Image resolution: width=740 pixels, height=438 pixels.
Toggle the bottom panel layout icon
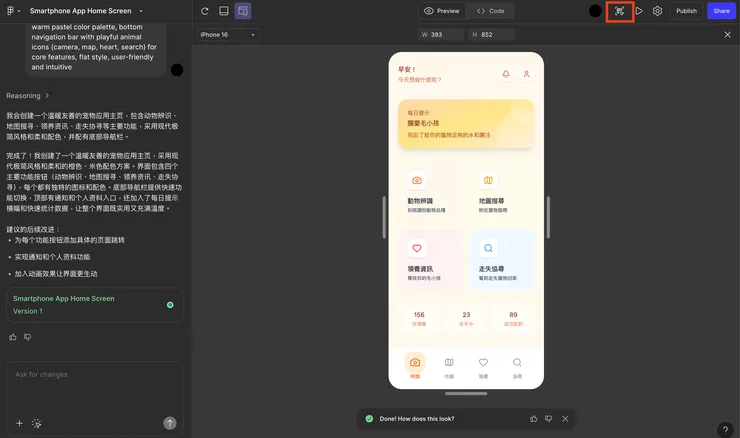pos(224,11)
